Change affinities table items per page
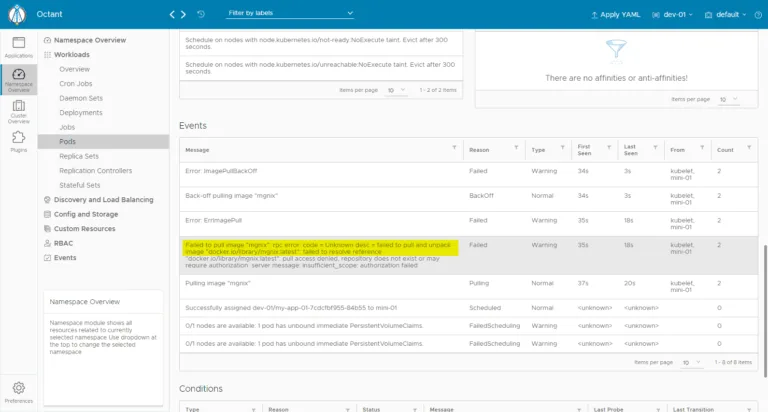The image size is (768, 412). (x=728, y=99)
